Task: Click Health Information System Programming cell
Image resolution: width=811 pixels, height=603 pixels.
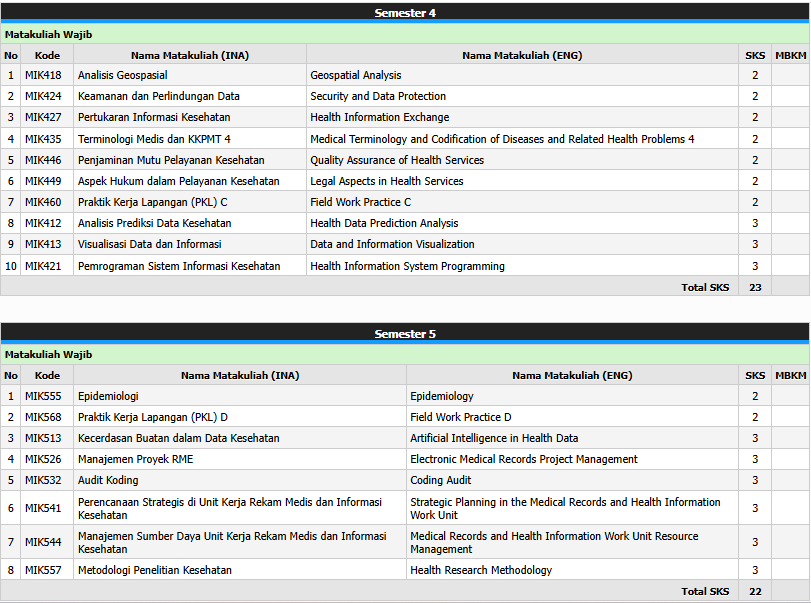Action: point(407,266)
